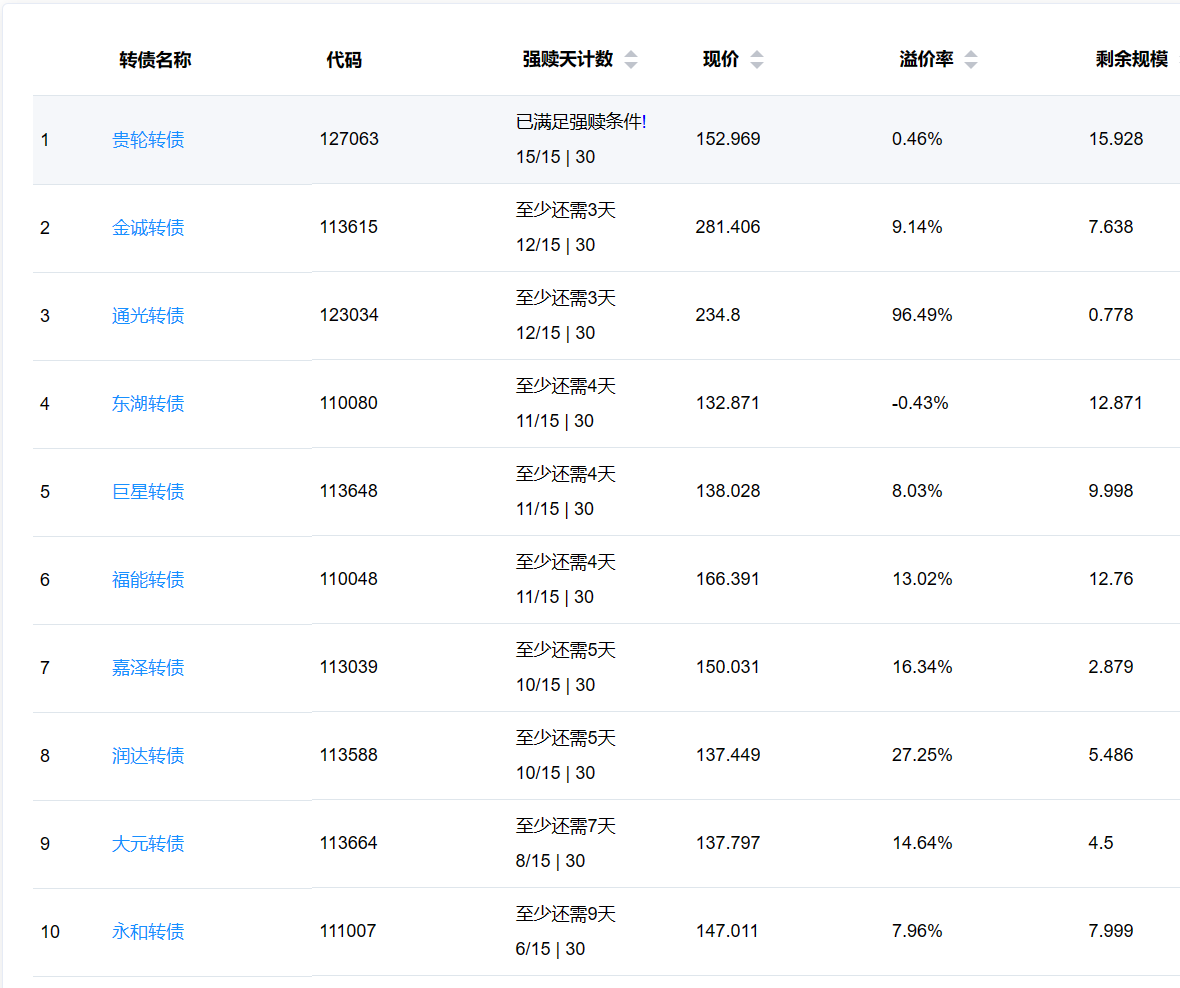The height and width of the screenshot is (988, 1180).
Task: Click the 现价 column sort arrows
Action: point(756,60)
